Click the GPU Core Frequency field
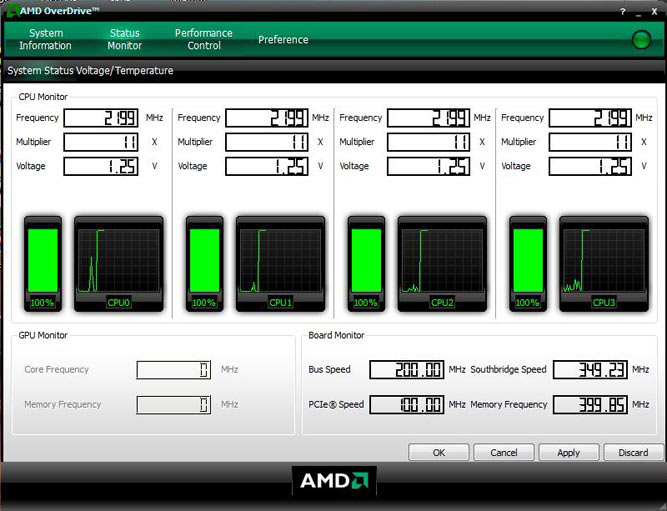 (174, 370)
